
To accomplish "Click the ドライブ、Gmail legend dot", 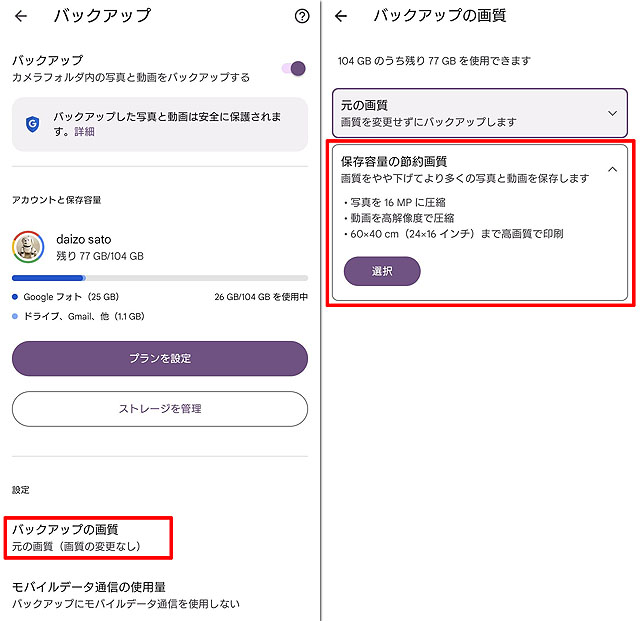I will point(15,316).
